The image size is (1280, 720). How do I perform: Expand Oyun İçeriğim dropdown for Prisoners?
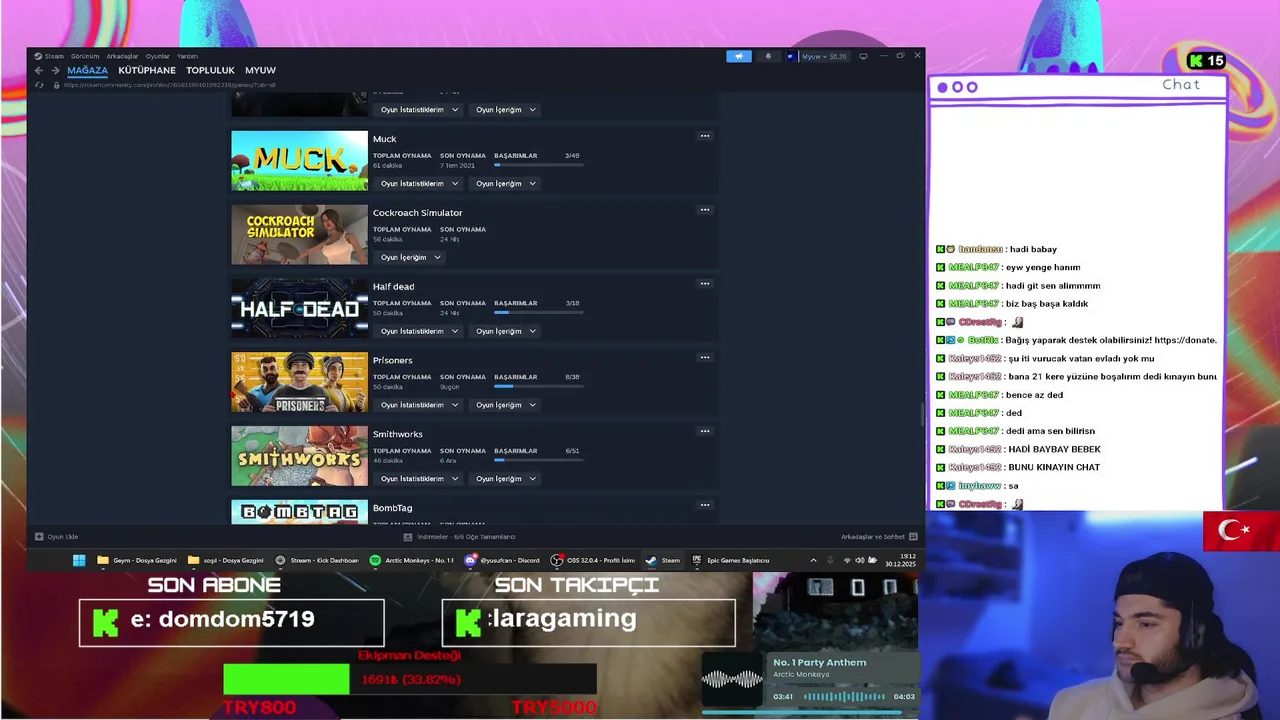coord(505,405)
